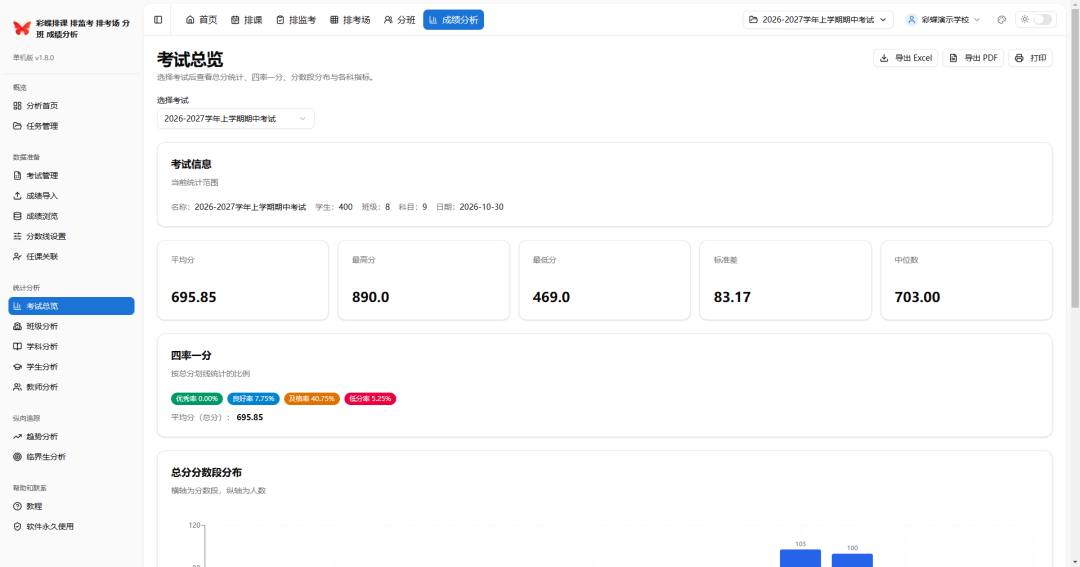This screenshot has width=1080, height=567.
Task: Click the chart bar labeled 103
Action: 800,558
